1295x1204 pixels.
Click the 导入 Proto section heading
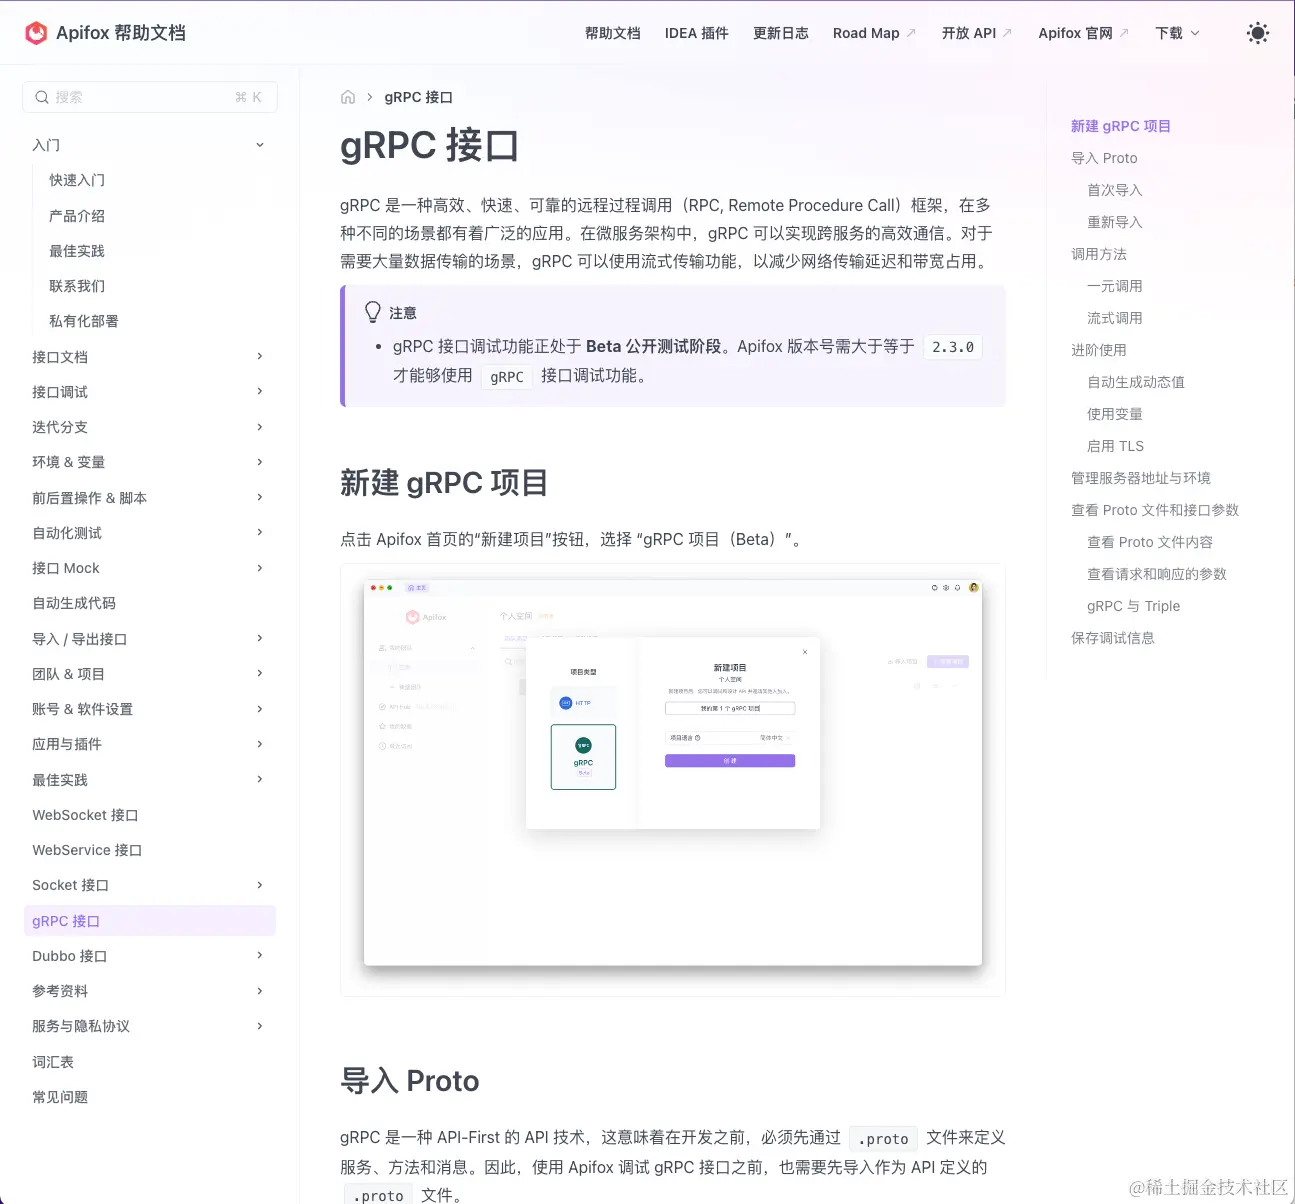410,1081
